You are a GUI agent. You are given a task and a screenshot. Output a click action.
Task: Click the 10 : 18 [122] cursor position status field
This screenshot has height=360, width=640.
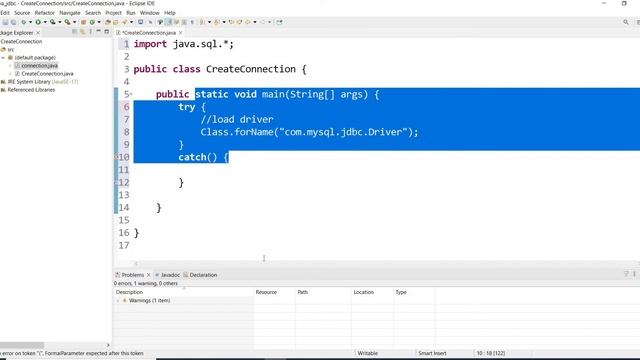491,353
